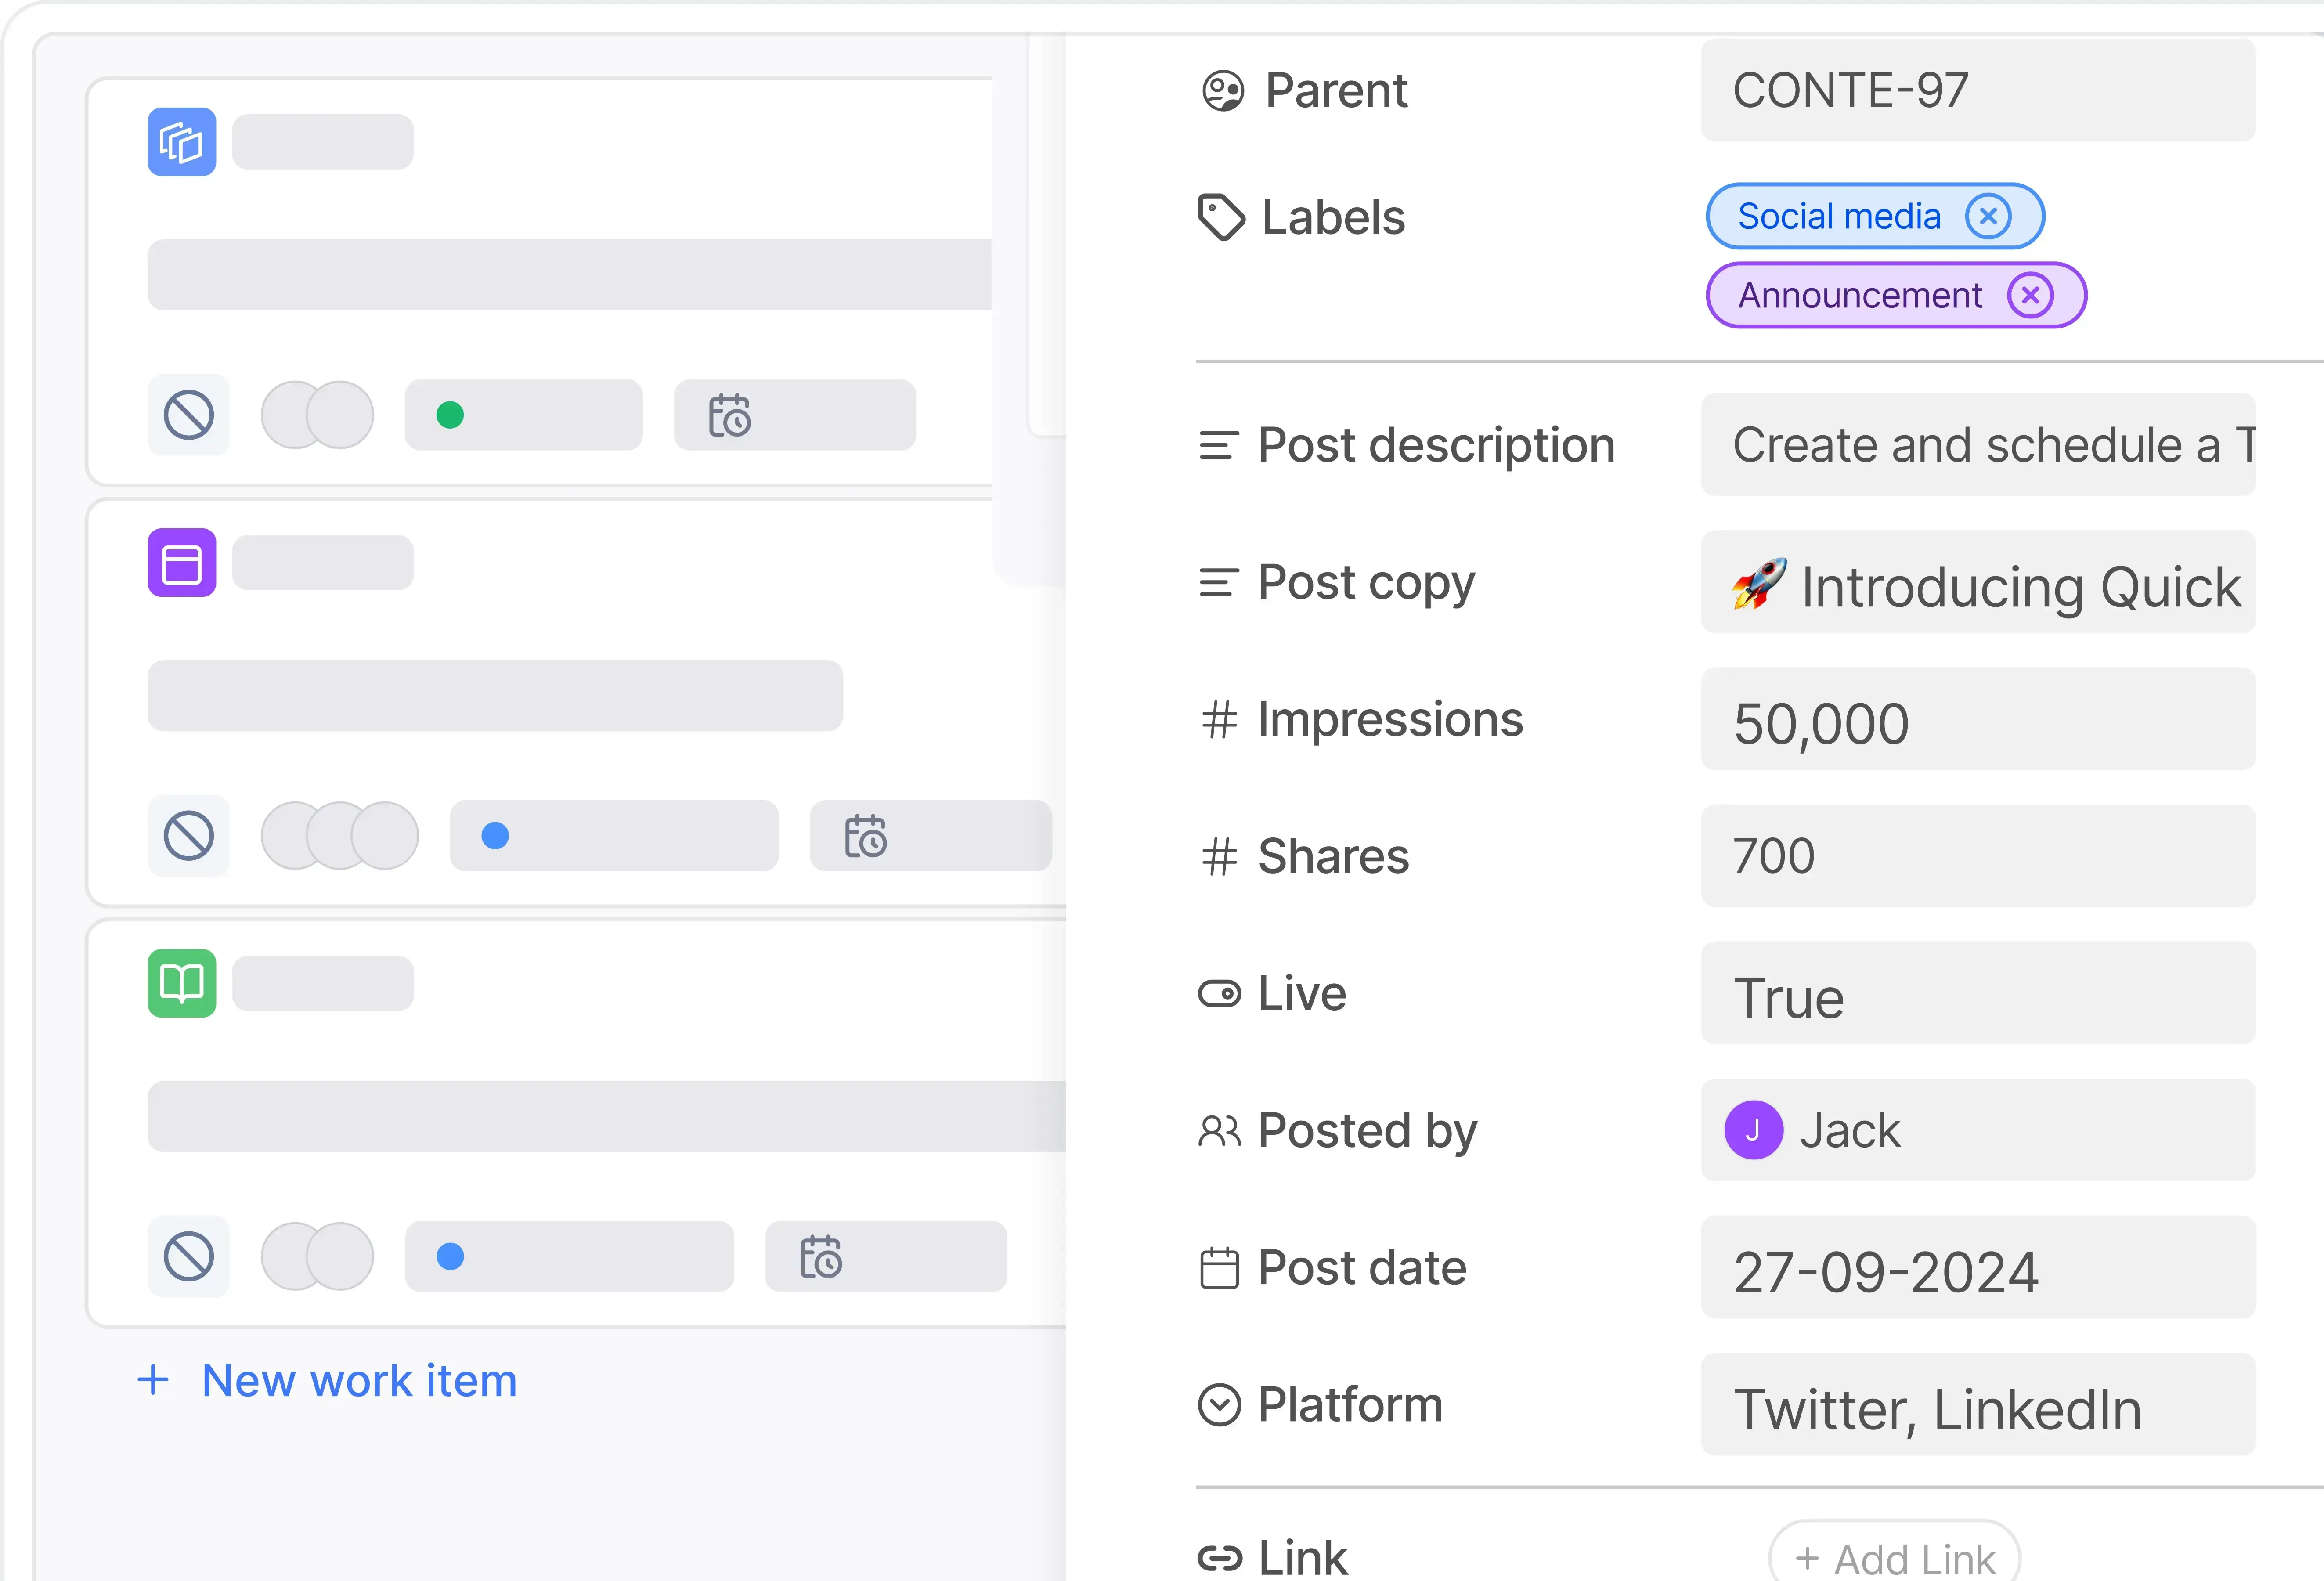Viewport: 2324px width, 1581px height.
Task: Open the Platform dropdown Twitter, LinkedIn
Action: (1977, 1405)
